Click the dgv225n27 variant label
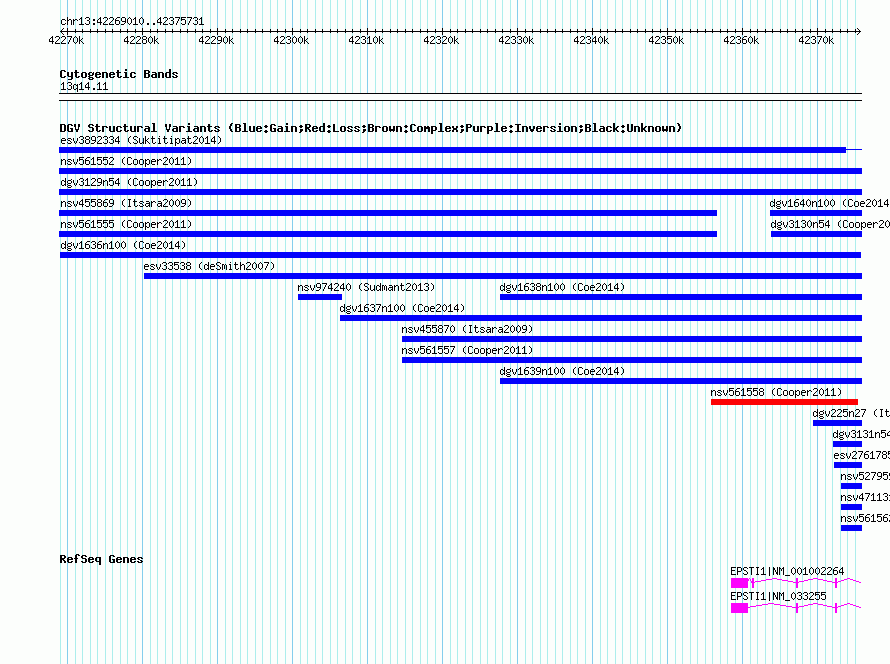This screenshot has height=664, width=890. click(851, 413)
